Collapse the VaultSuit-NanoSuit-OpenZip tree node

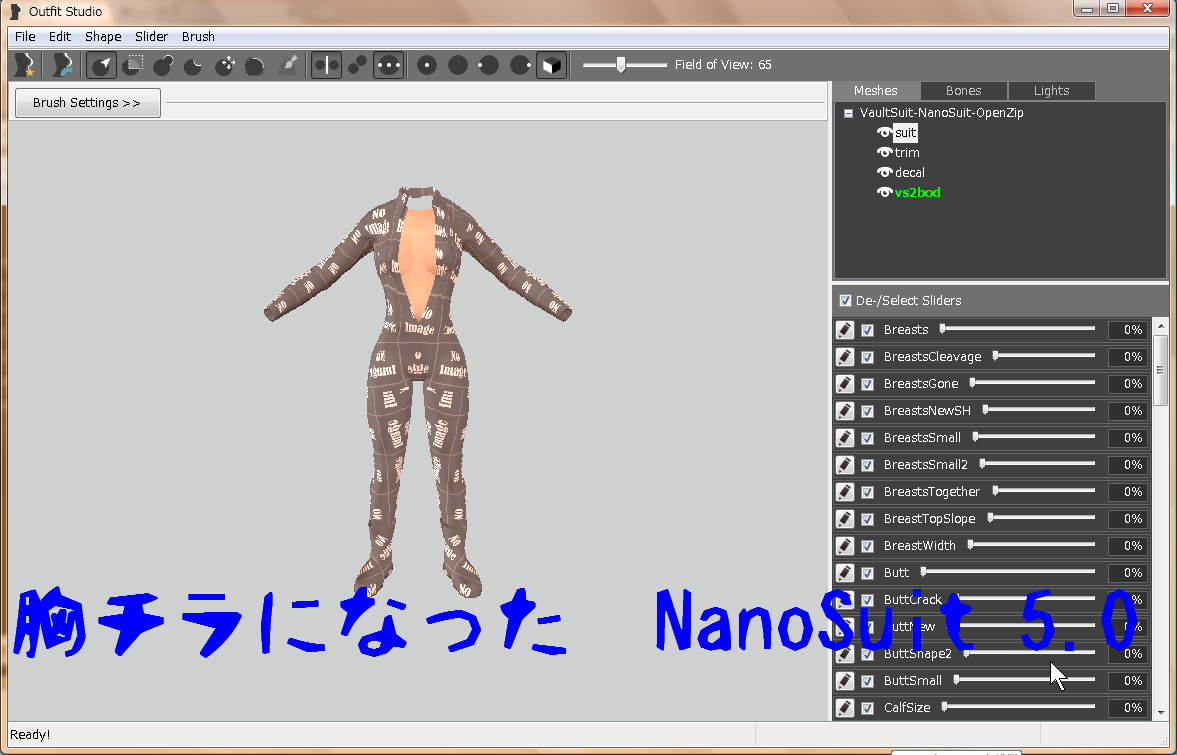(848, 113)
